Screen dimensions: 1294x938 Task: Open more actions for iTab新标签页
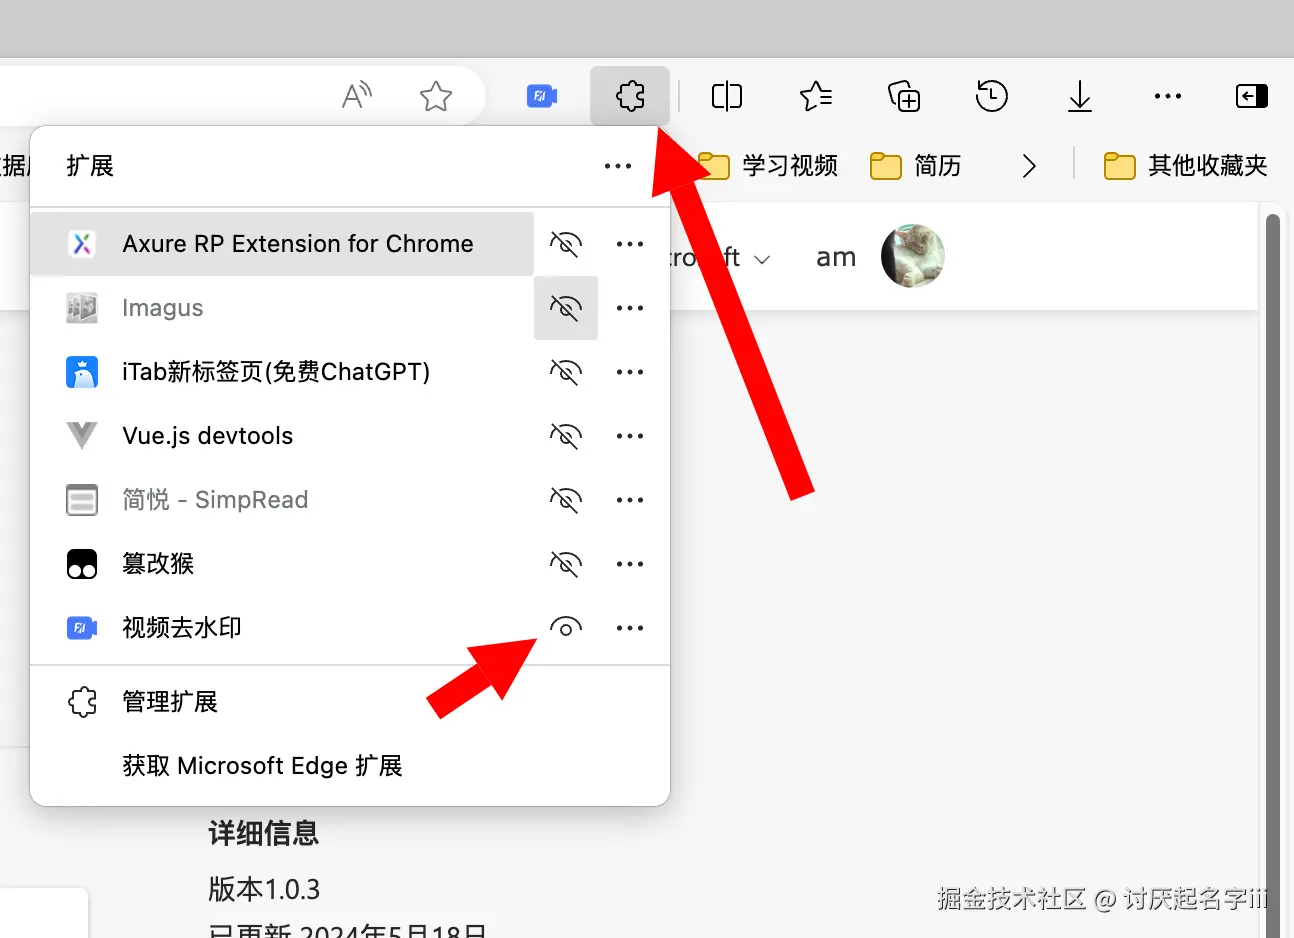[630, 372]
